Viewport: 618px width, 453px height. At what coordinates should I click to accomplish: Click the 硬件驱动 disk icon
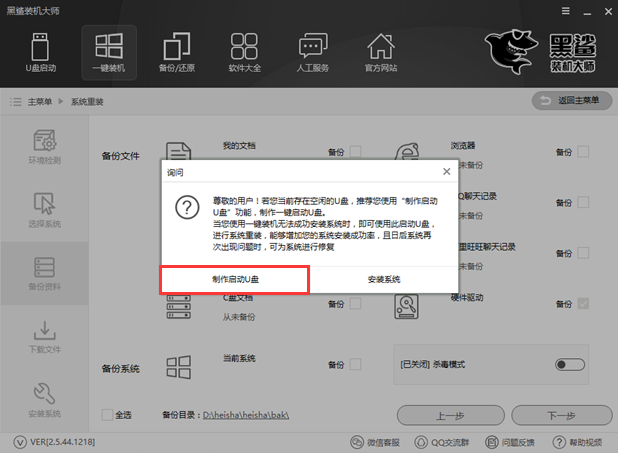point(406,306)
